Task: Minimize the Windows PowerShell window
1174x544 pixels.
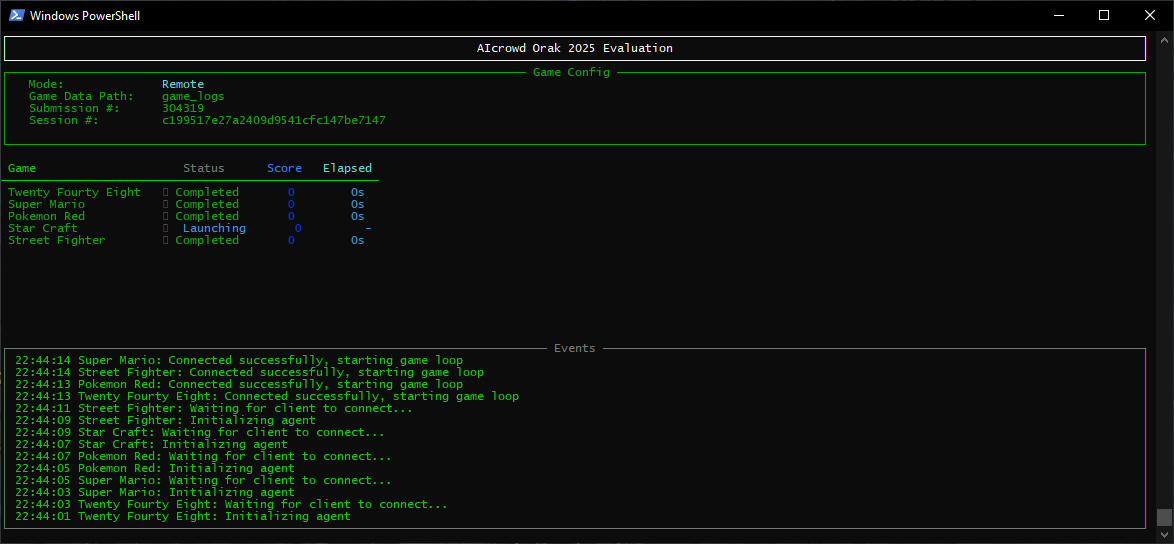Action: point(1058,15)
